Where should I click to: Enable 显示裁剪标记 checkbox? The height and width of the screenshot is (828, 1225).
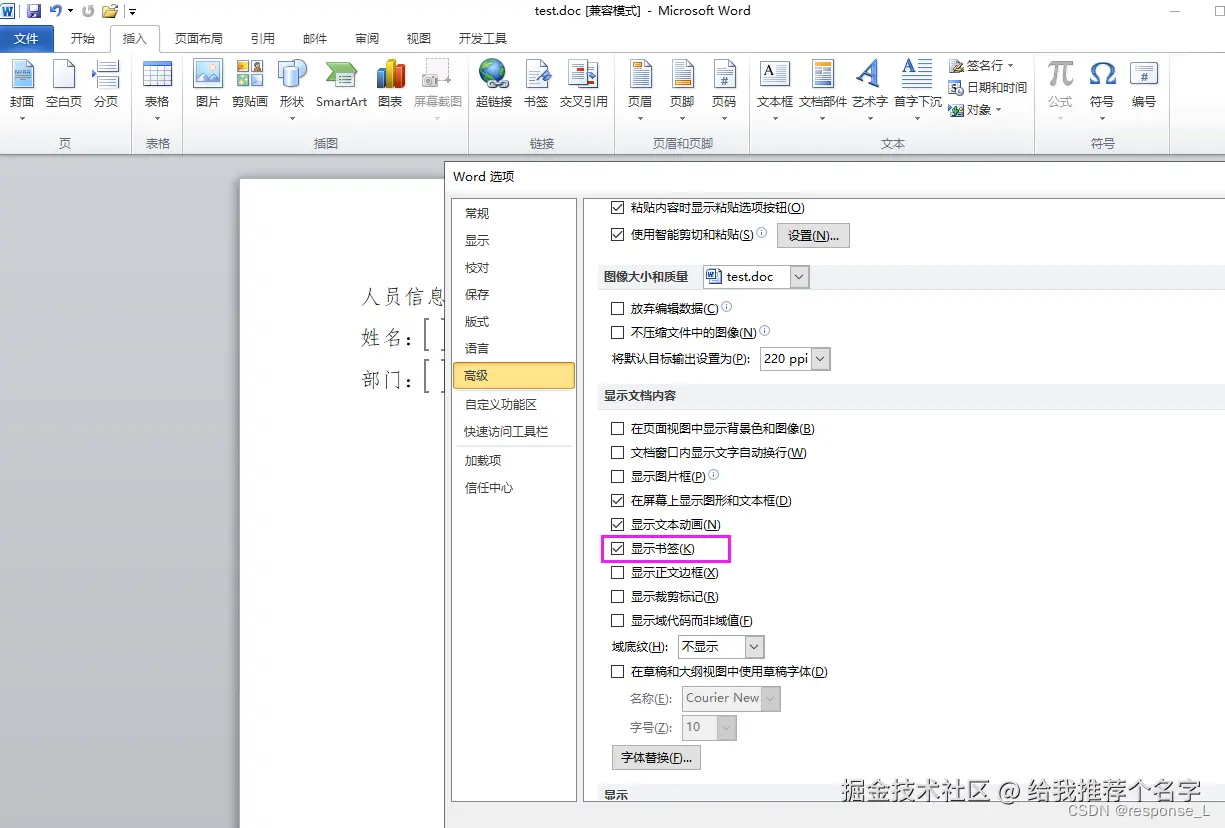[x=617, y=597]
